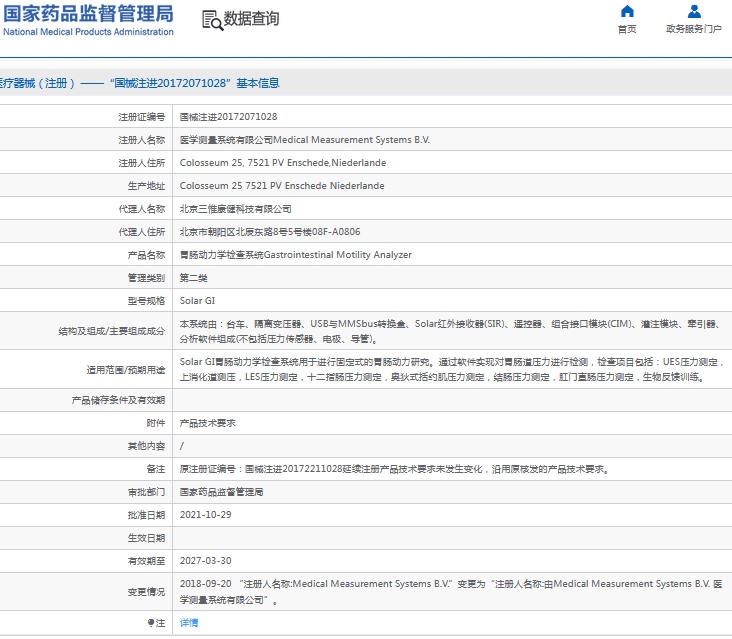Click the 批准日期 label
Viewport: 732px width, 639px height.
point(147,515)
